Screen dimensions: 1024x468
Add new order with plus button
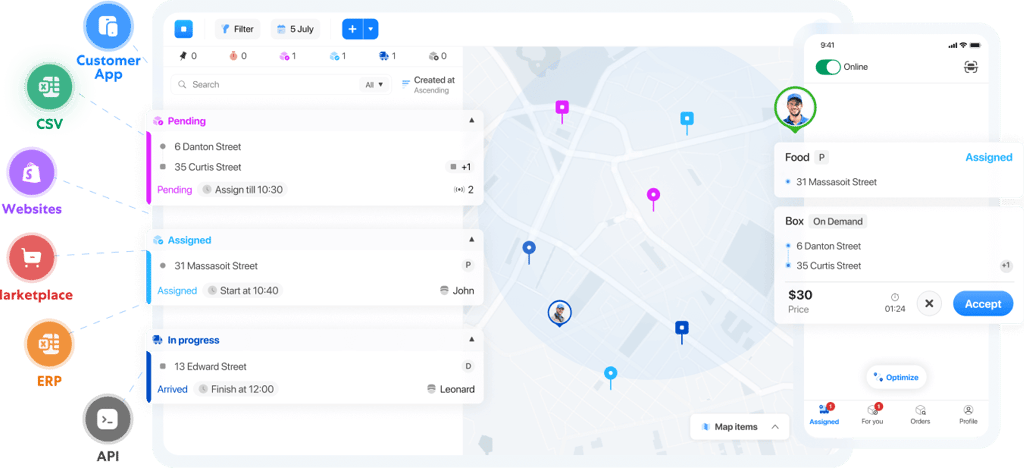tap(353, 29)
